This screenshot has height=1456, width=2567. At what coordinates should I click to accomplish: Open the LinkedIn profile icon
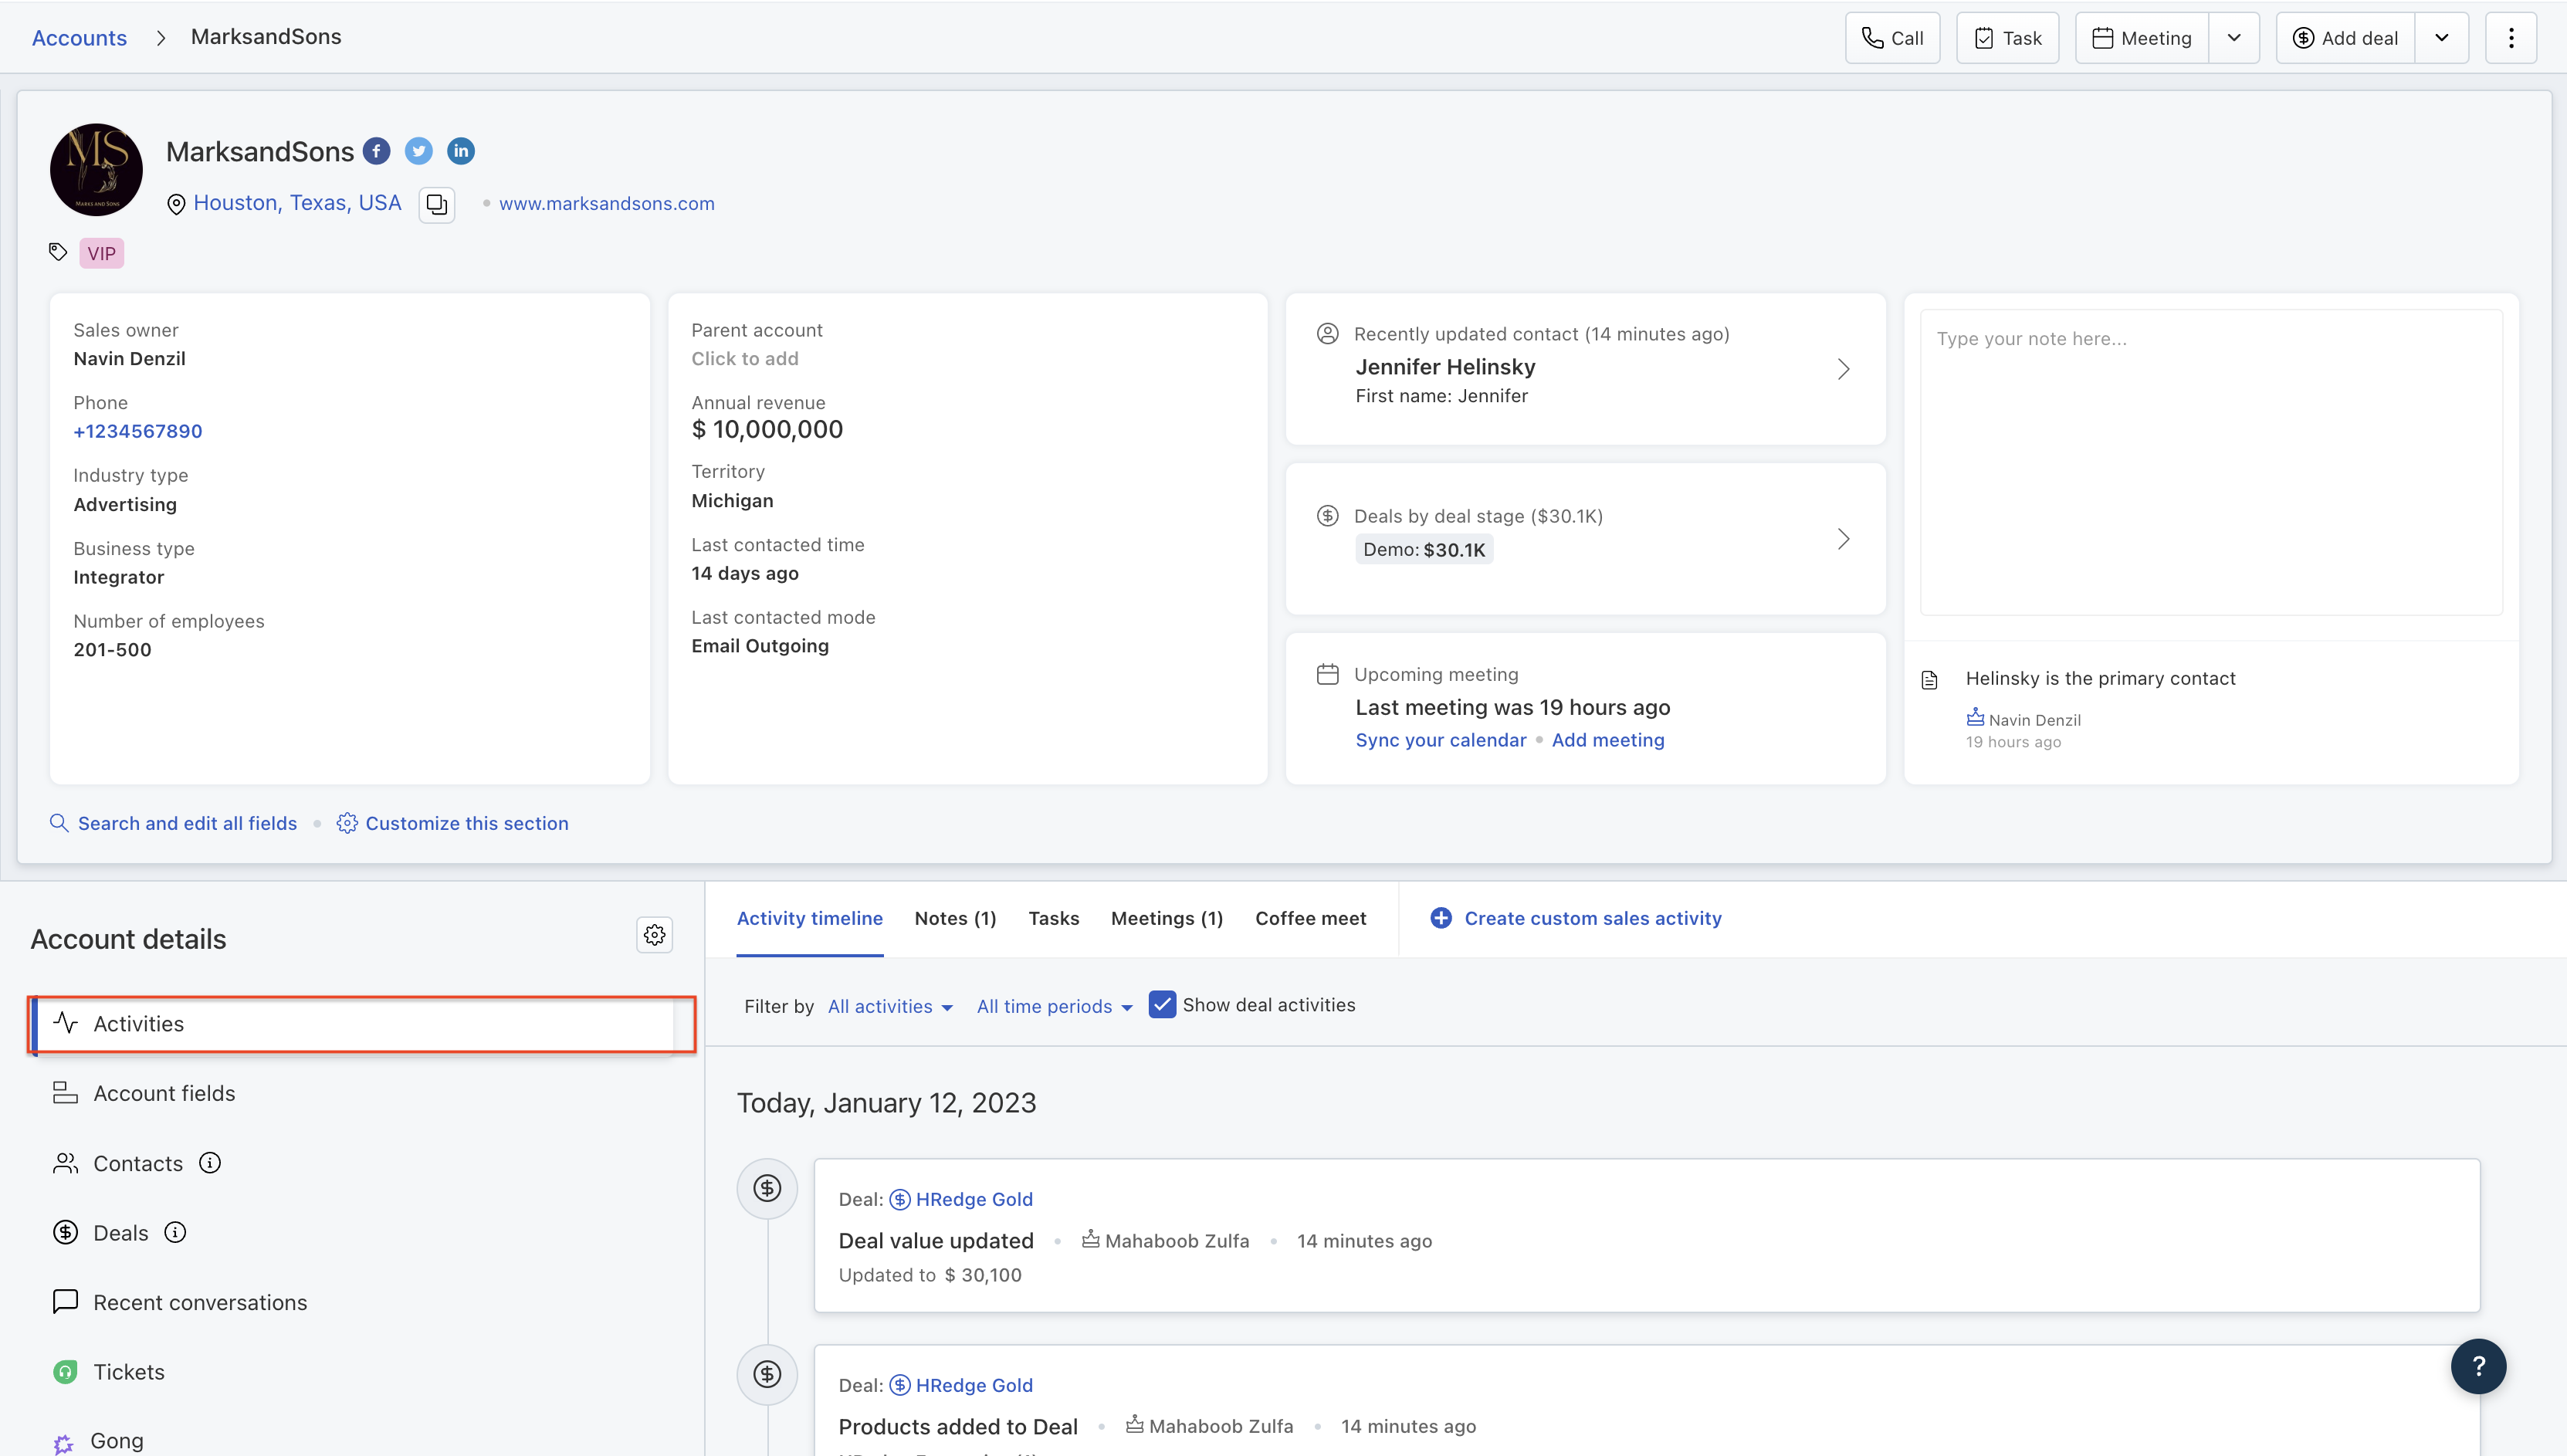click(460, 150)
